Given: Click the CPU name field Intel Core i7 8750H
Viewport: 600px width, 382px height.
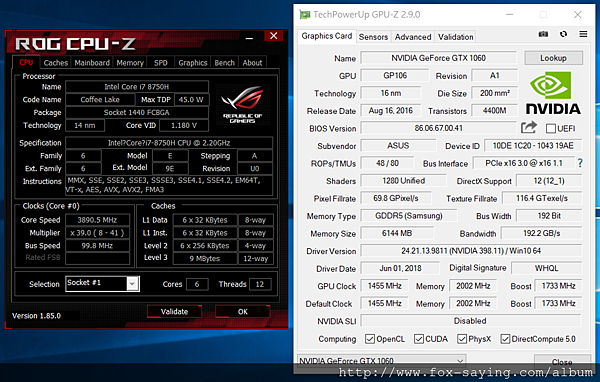Looking at the screenshot, I should [137, 87].
